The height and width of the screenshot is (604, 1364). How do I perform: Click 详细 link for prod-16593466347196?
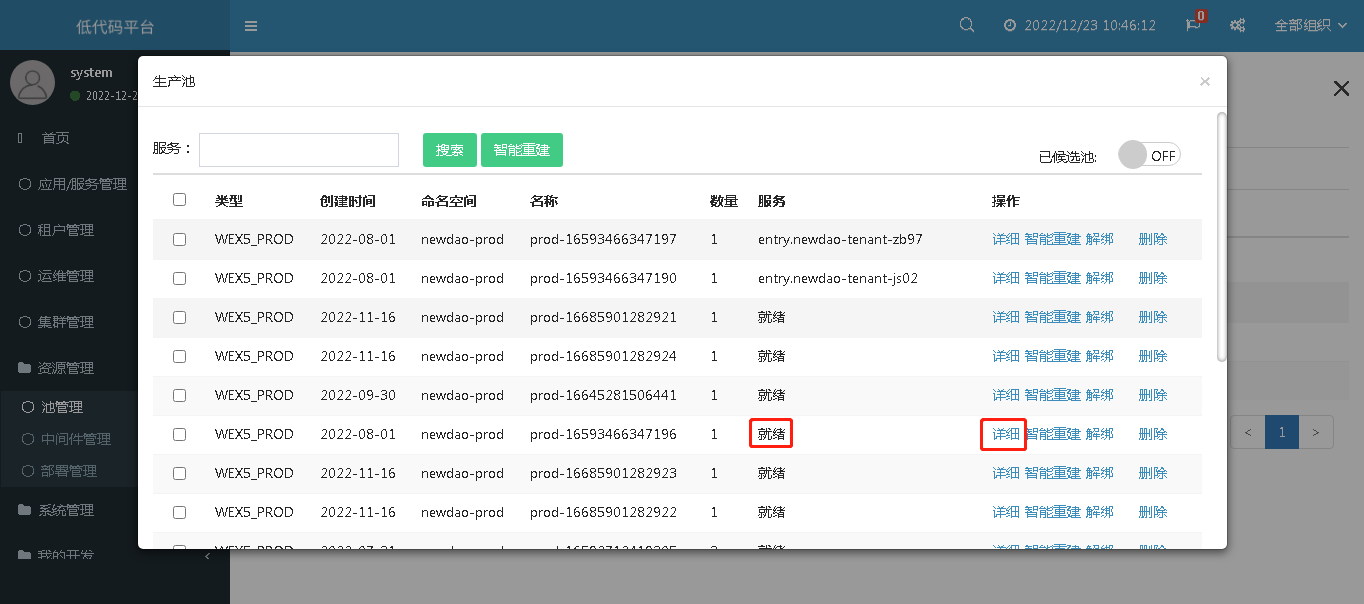pyautogui.click(x=1005, y=435)
